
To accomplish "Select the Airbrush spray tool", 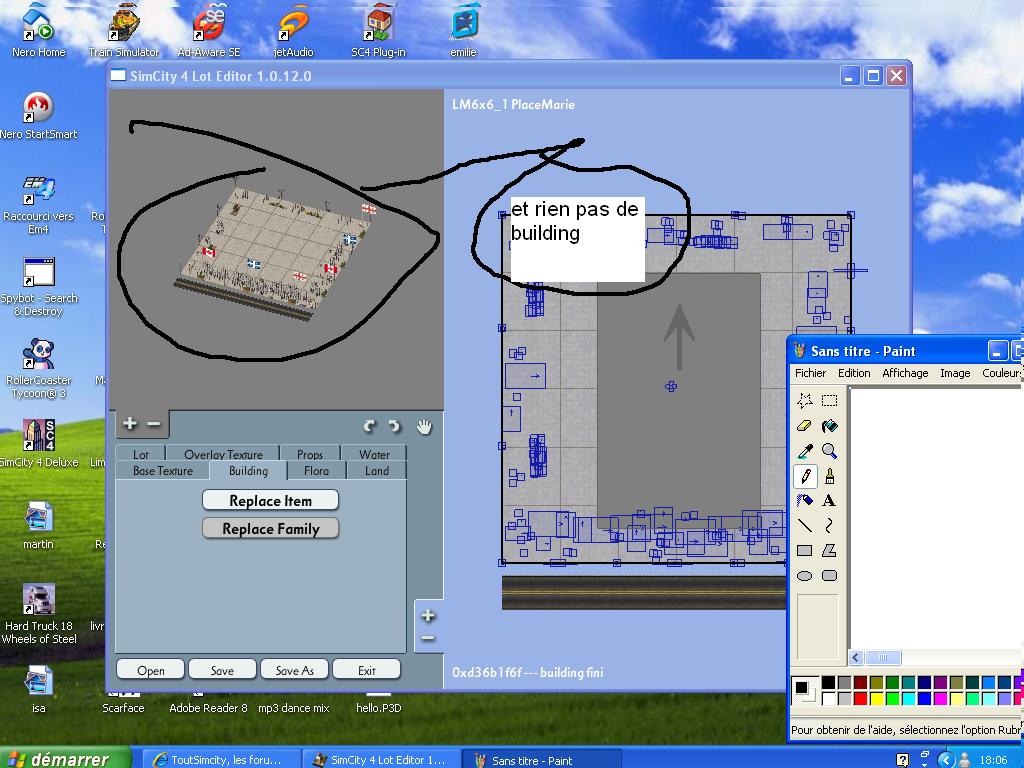I will pyautogui.click(x=805, y=501).
